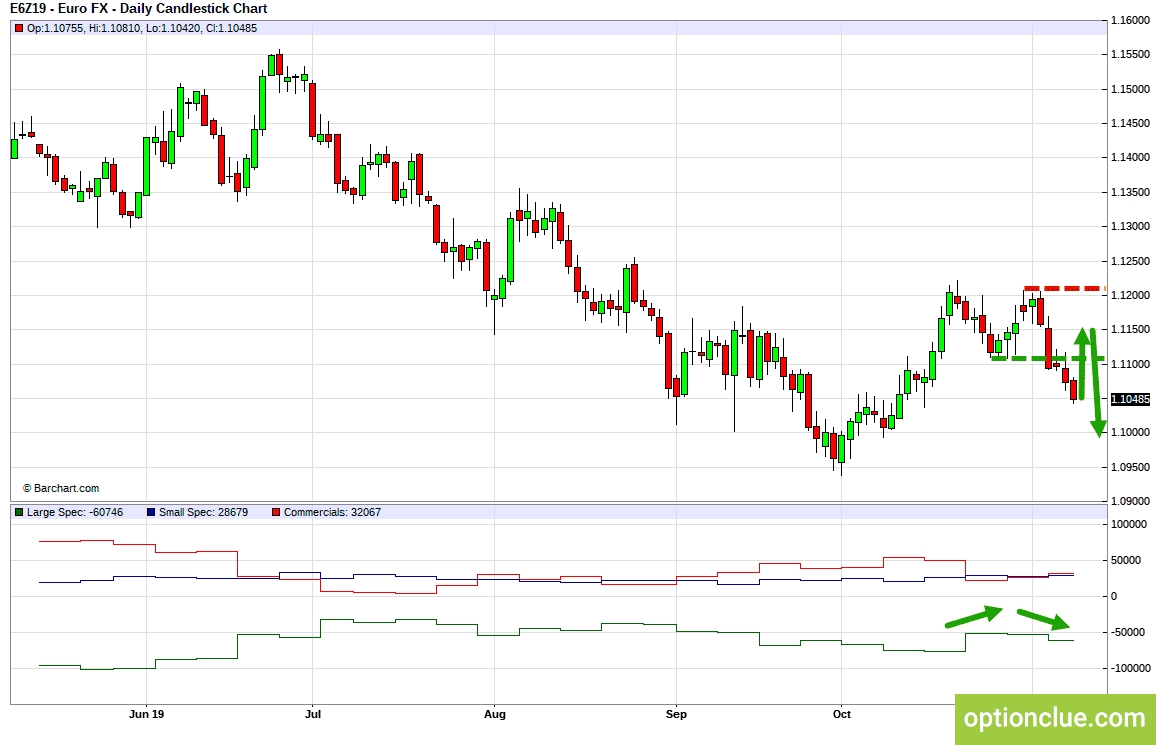Screen dimensions: 1156x745
Task: Click the green upward breakout arrow annotation
Action: [1083, 345]
